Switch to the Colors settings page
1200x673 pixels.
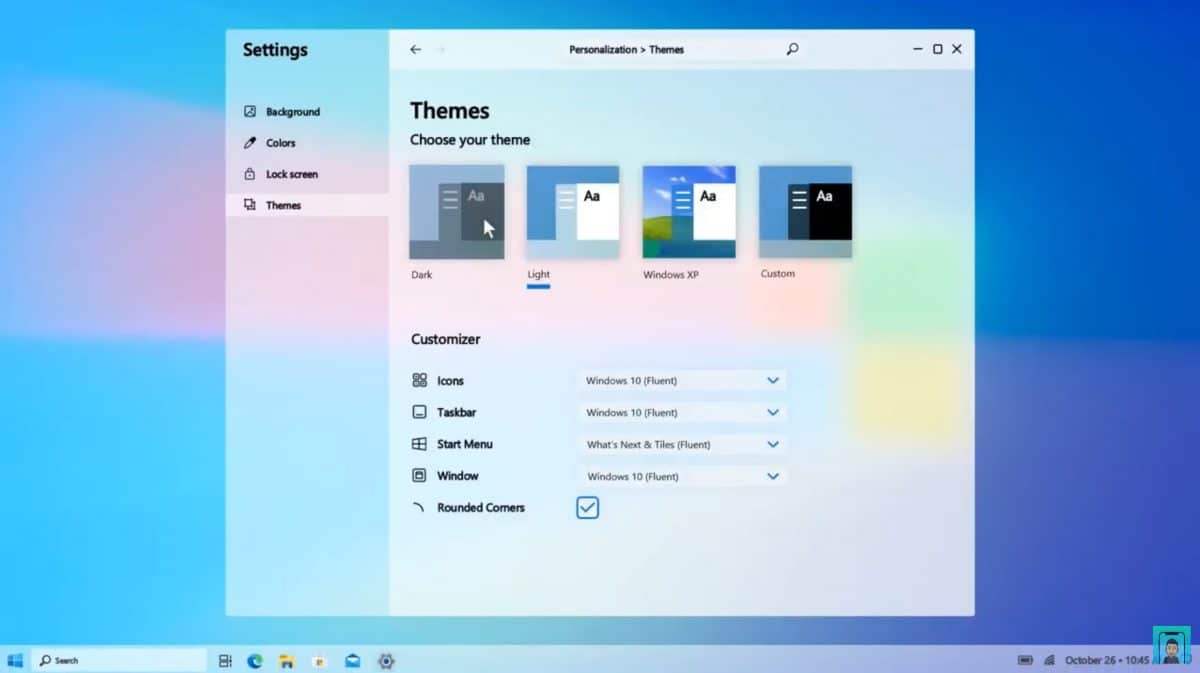282,142
